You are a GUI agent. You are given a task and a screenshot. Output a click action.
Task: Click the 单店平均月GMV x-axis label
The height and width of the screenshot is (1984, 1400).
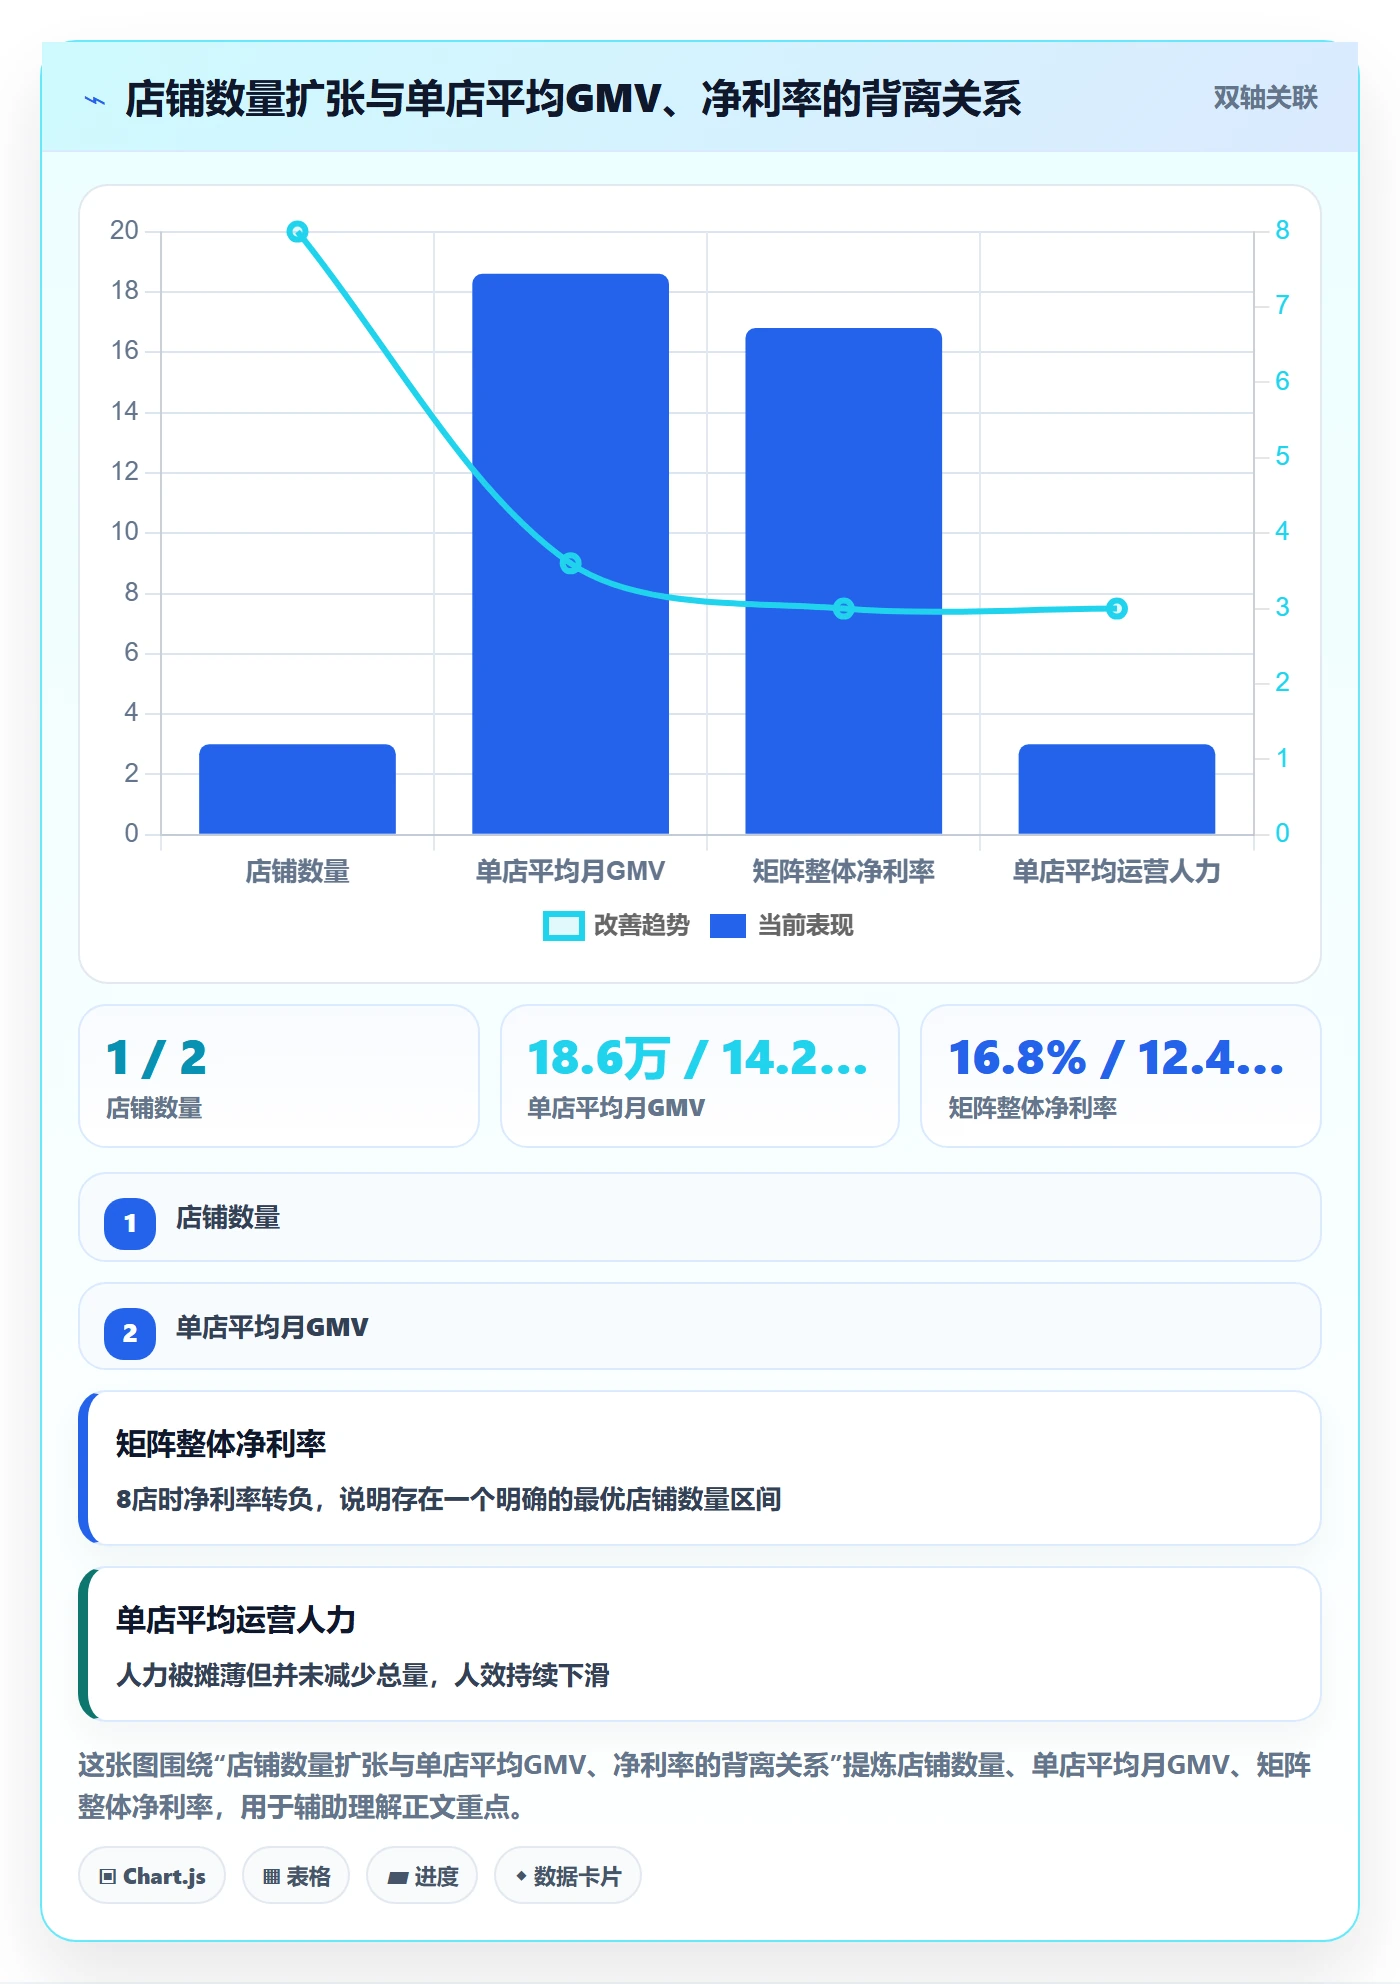click(x=570, y=872)
